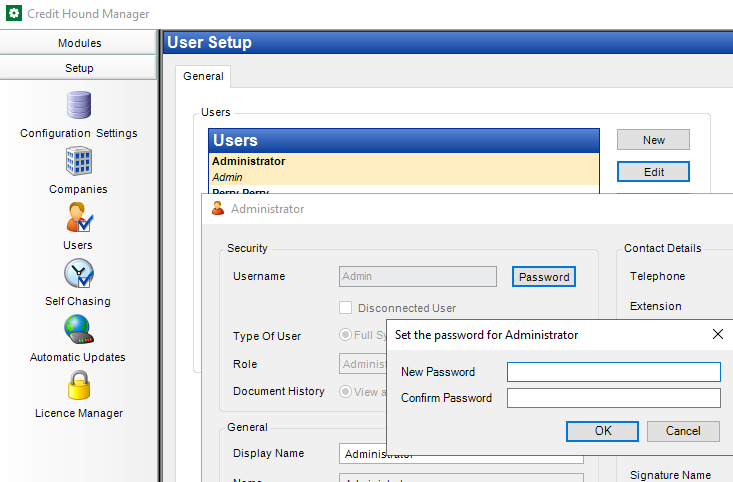Focus the Confirm Password field
733x482 pixels.
pyautogui.click(x=614, y=398)
